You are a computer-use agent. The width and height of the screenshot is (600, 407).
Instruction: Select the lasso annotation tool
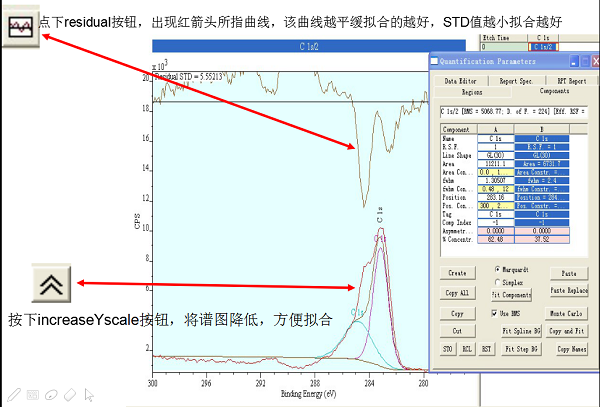tap(50, 394)
